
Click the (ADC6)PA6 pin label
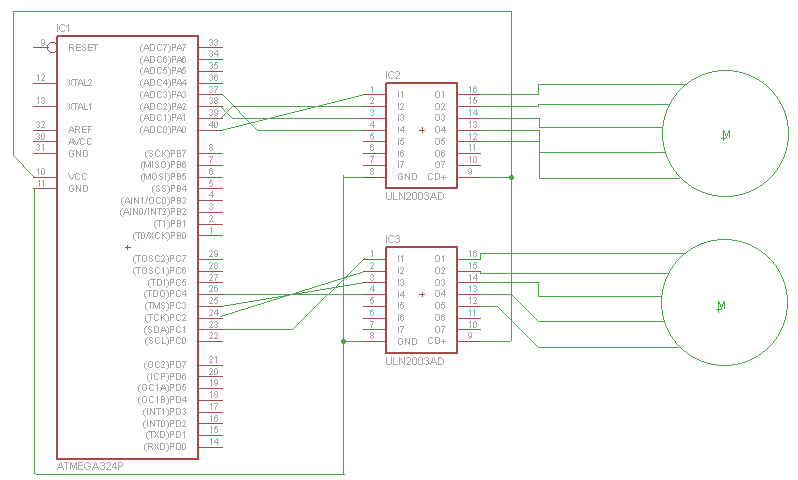pyautogui.click(x=163, y=59)
